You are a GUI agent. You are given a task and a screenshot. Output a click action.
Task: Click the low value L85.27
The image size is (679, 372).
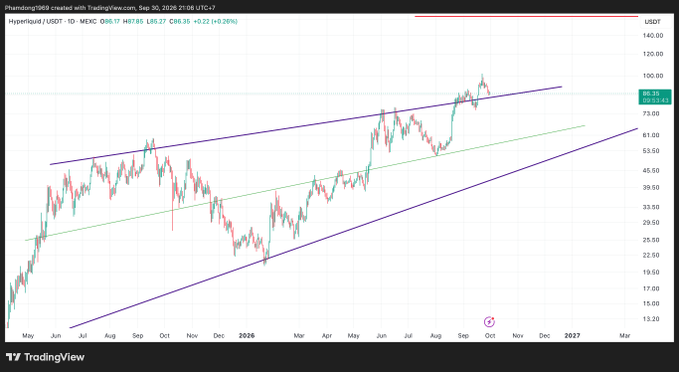(x=156, y=21)
